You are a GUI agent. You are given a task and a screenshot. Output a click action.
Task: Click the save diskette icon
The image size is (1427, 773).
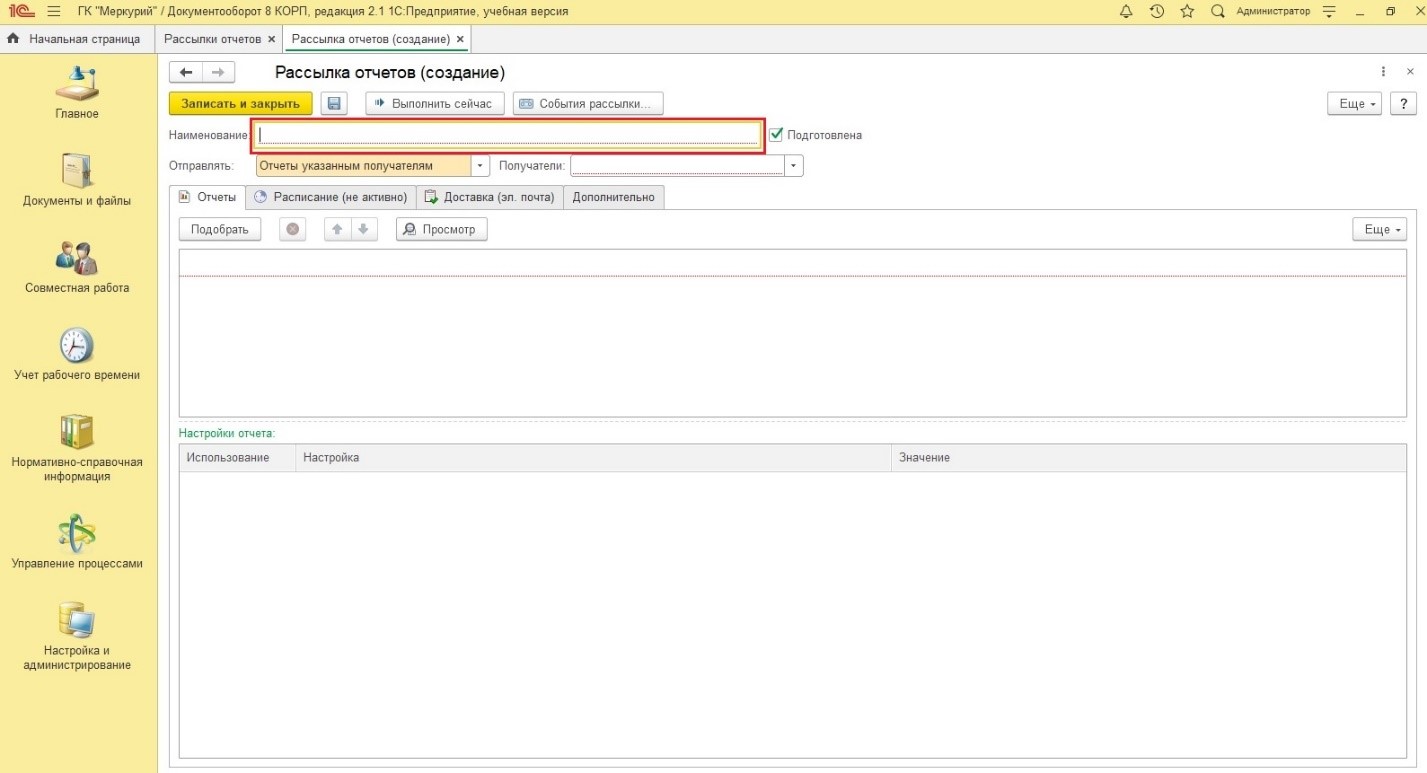pos(333,104)
